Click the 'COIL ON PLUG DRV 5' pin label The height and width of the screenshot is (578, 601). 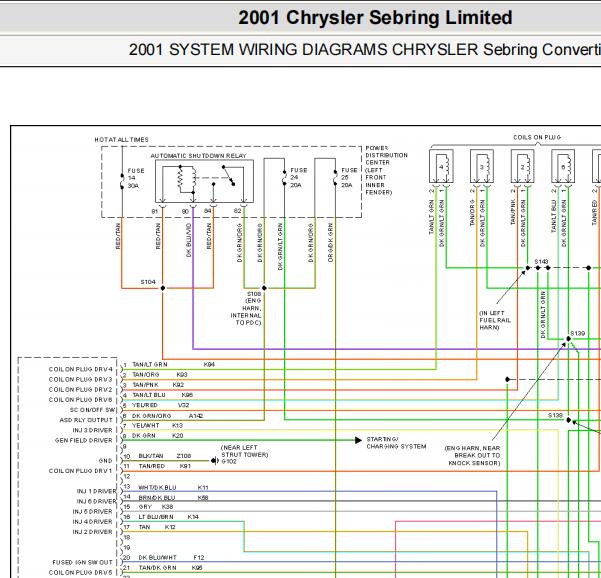pyautogui.click(x=81, y=572)
